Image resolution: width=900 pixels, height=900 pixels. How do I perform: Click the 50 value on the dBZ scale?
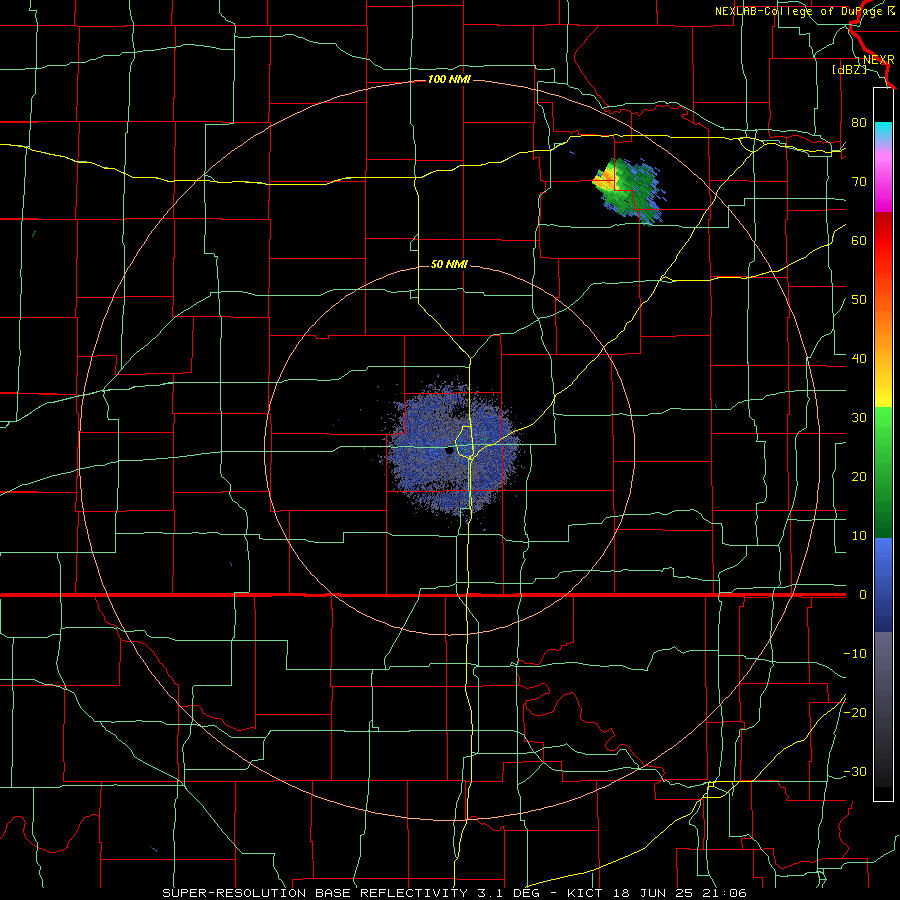click(859, 300)
